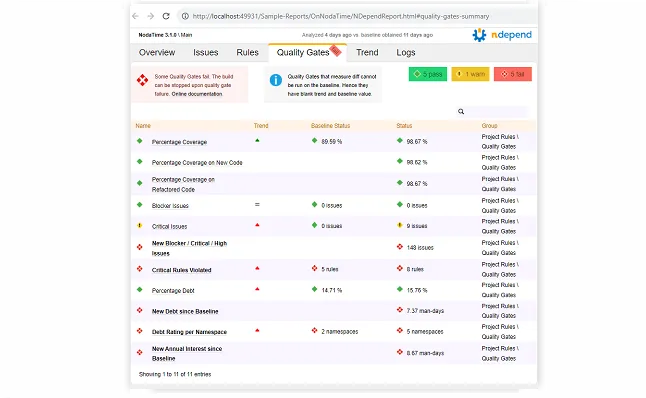This screenshot has height=398, width=646.
Task: Open Percentage Coverage on Refactored Code gate
Action: coord(183,185)
